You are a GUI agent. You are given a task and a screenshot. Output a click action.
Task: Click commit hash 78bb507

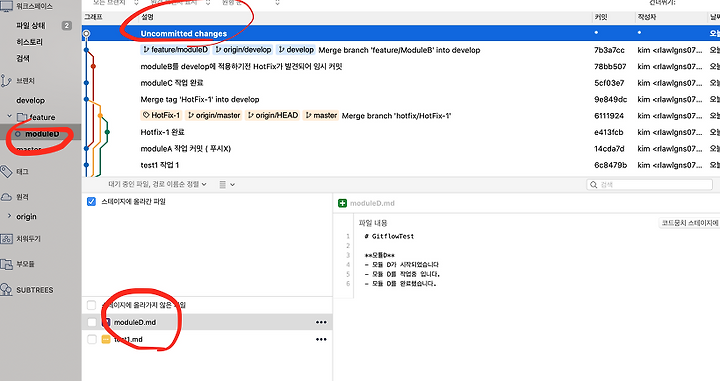click(610, 67)
